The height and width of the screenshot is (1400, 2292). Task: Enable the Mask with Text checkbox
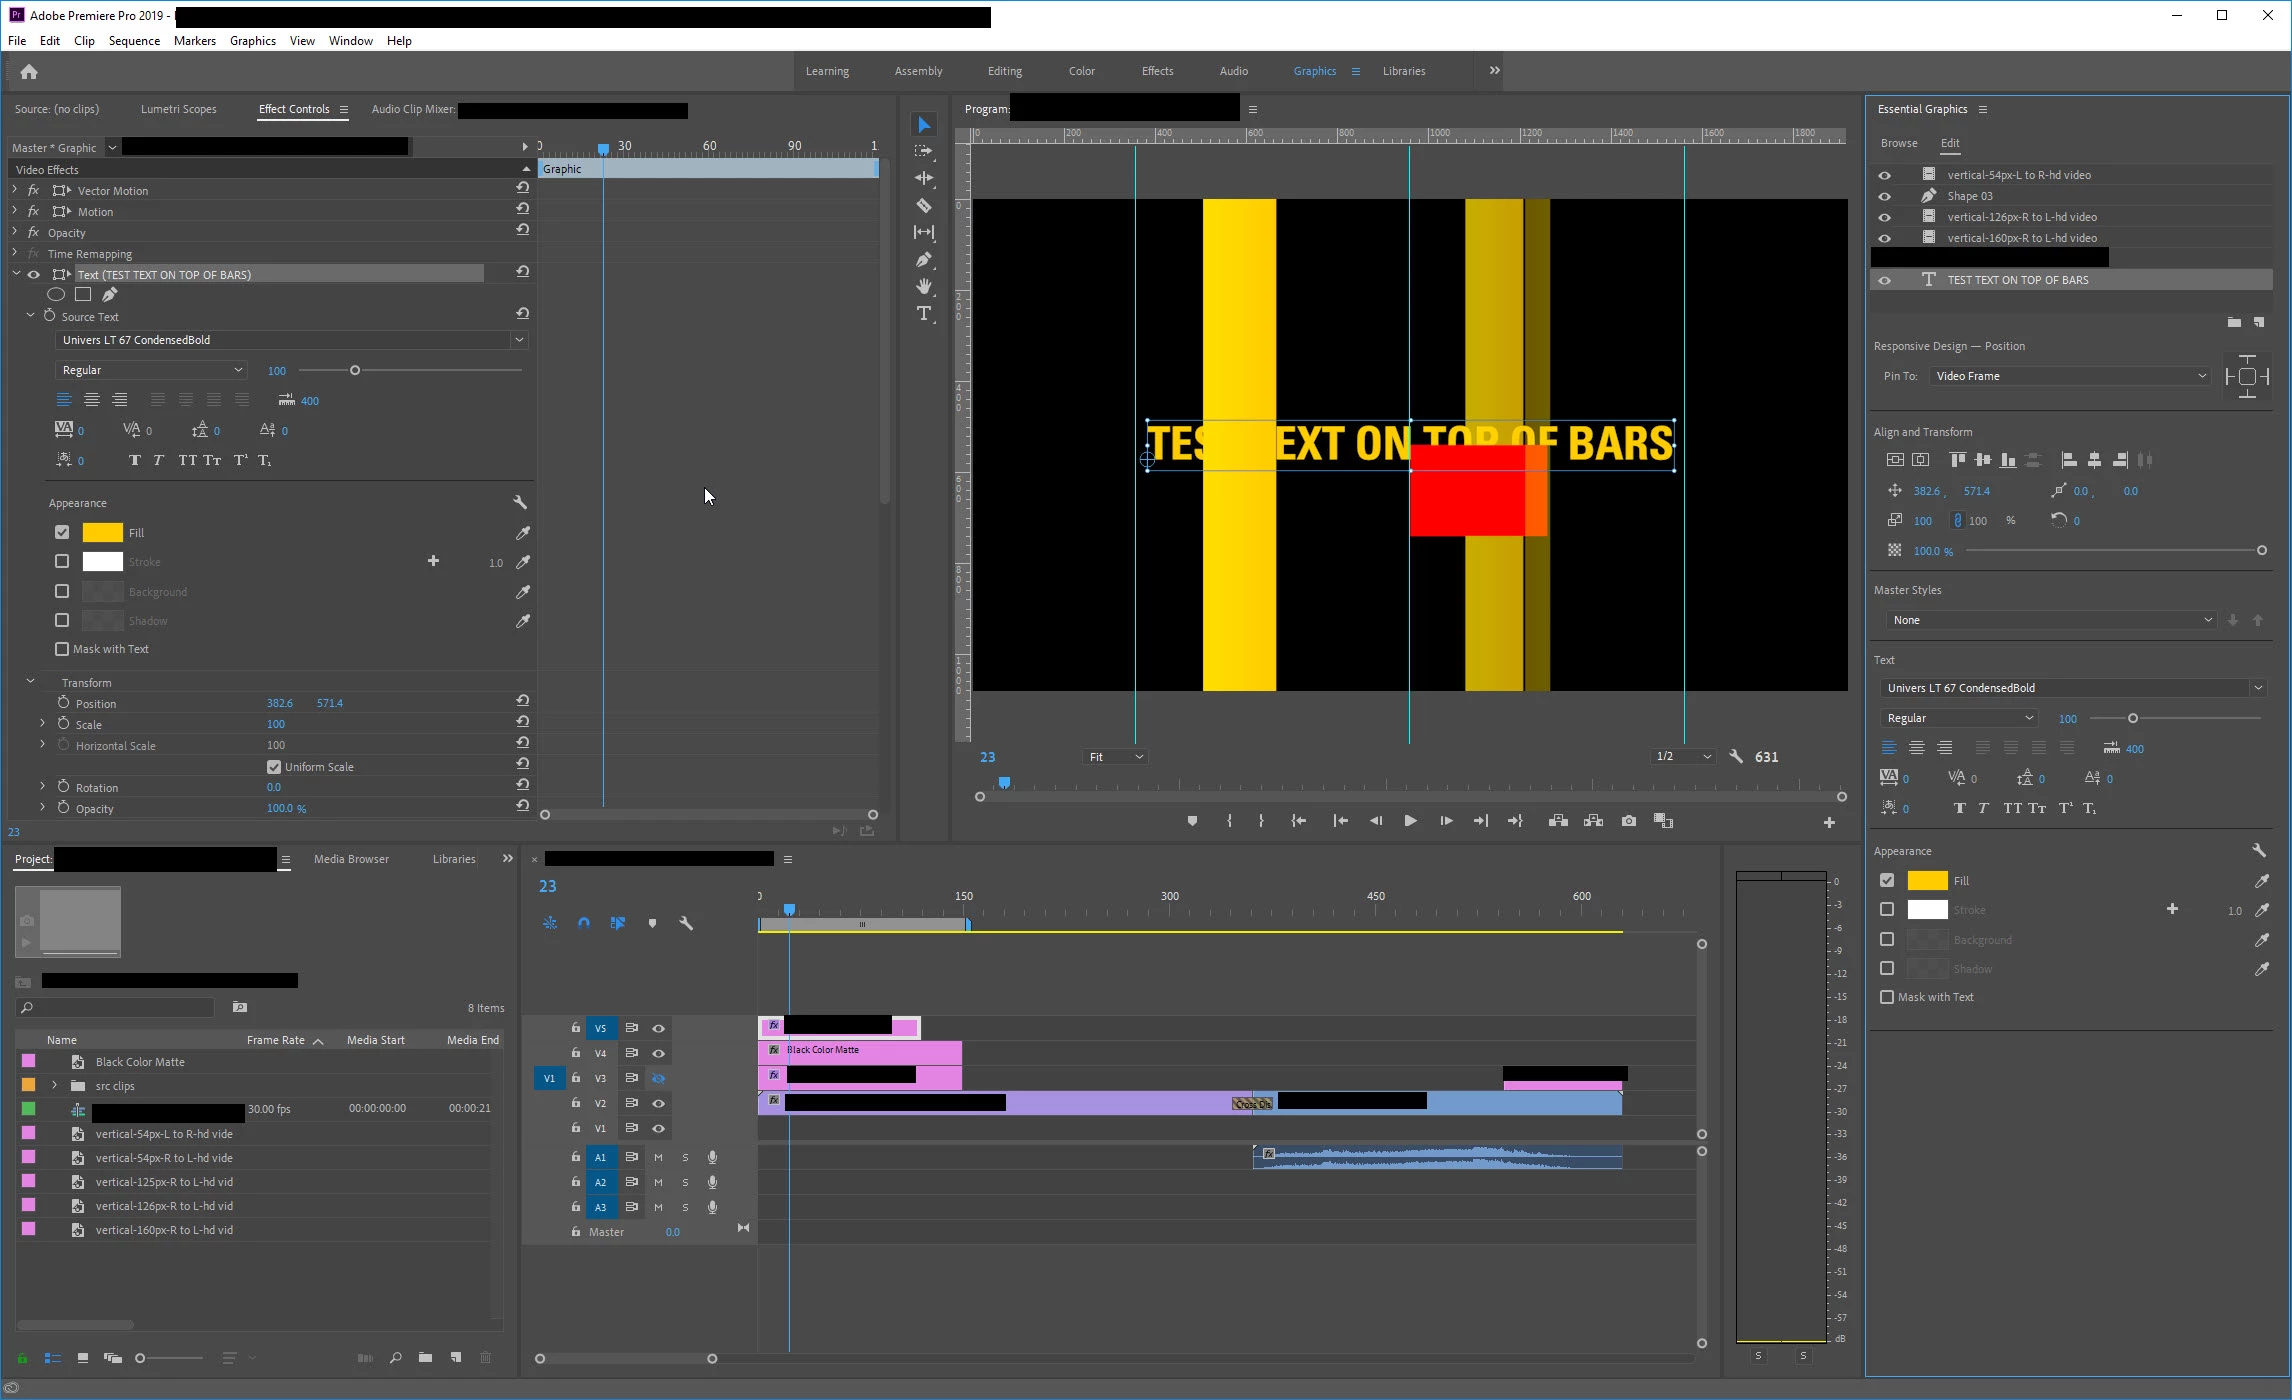(62, 649)
